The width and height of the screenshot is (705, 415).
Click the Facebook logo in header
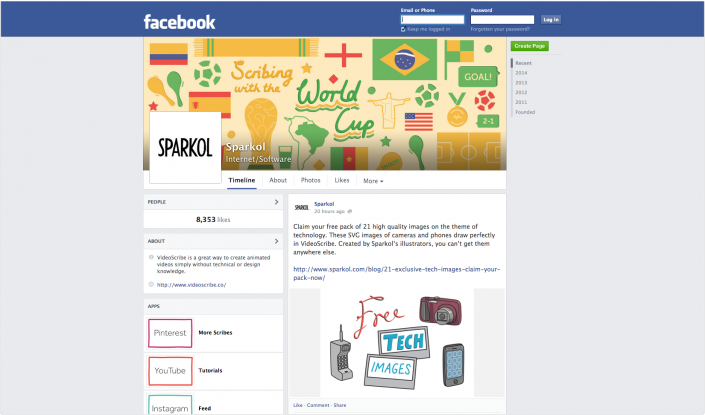179,22
